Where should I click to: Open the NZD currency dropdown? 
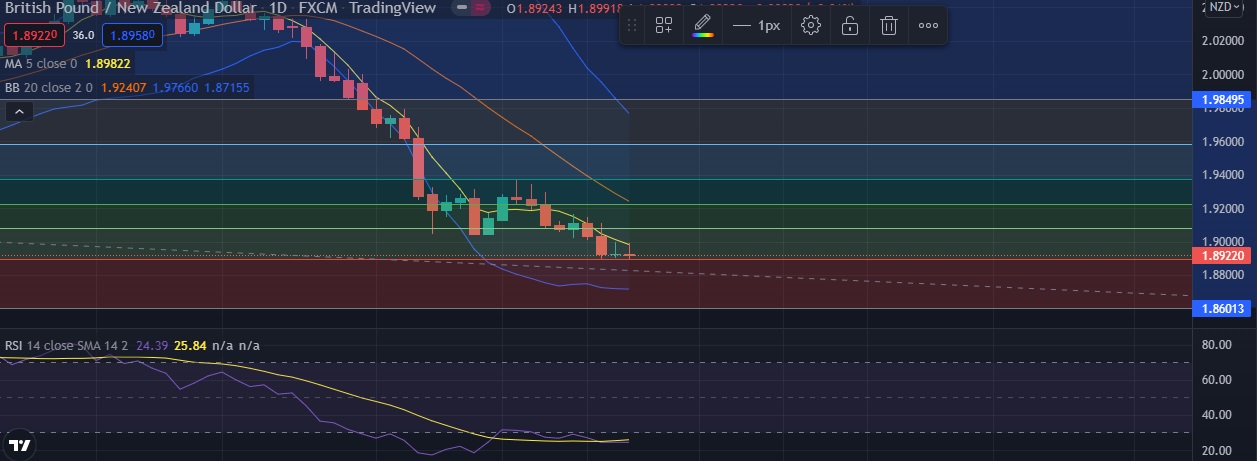pos(1226,7)
